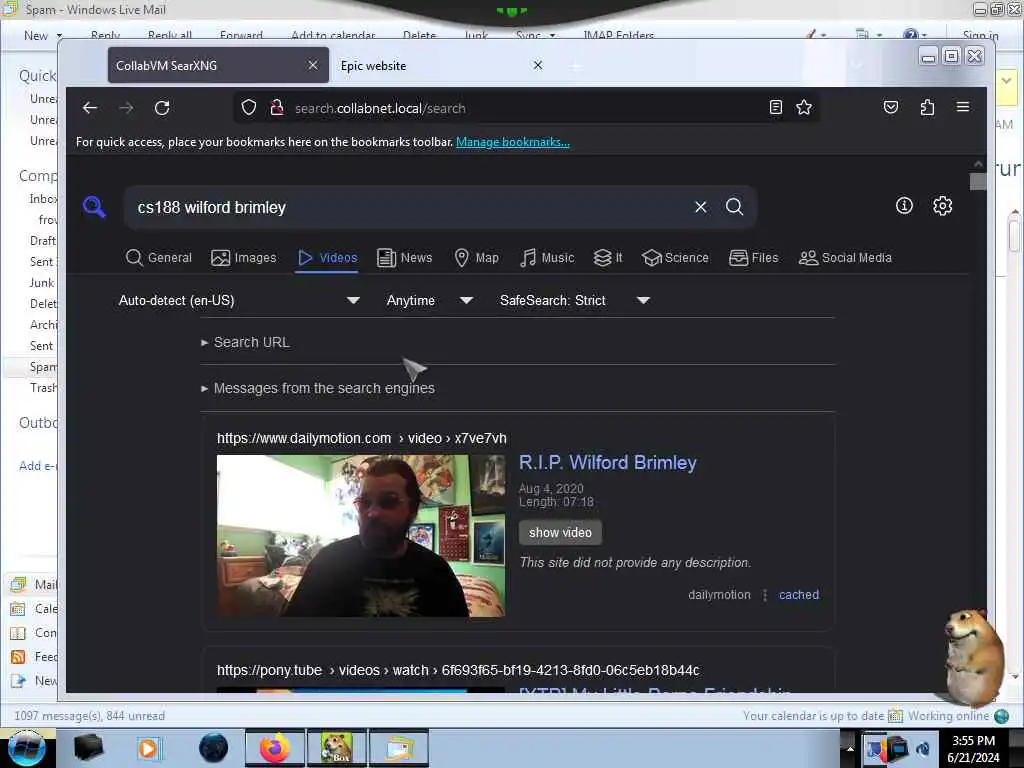The height and width of the screenshot is (768, 1024).
Task: Open the Music search category
Action: pos(547,258)
